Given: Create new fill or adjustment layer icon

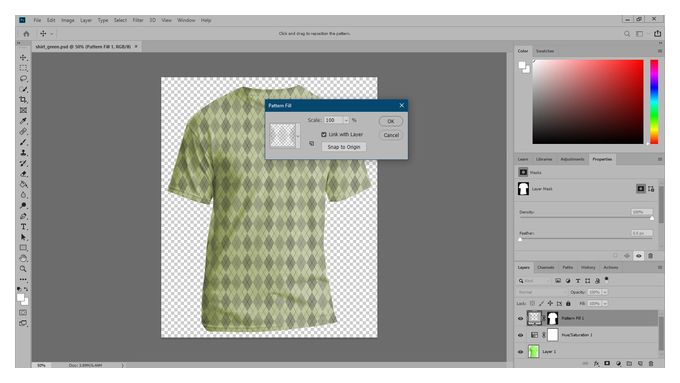Looking at the screenshot, I should click(x=618, y=363).
